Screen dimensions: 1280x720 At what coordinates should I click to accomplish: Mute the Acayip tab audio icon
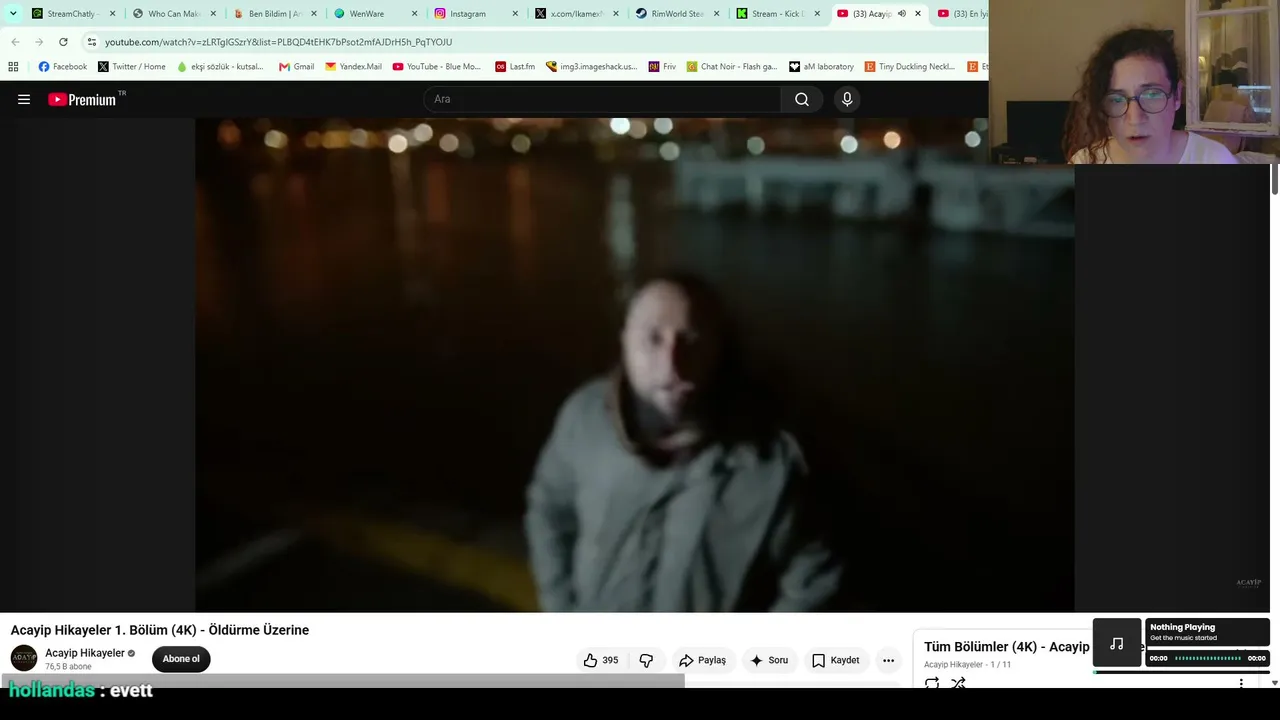coord(902,14)
